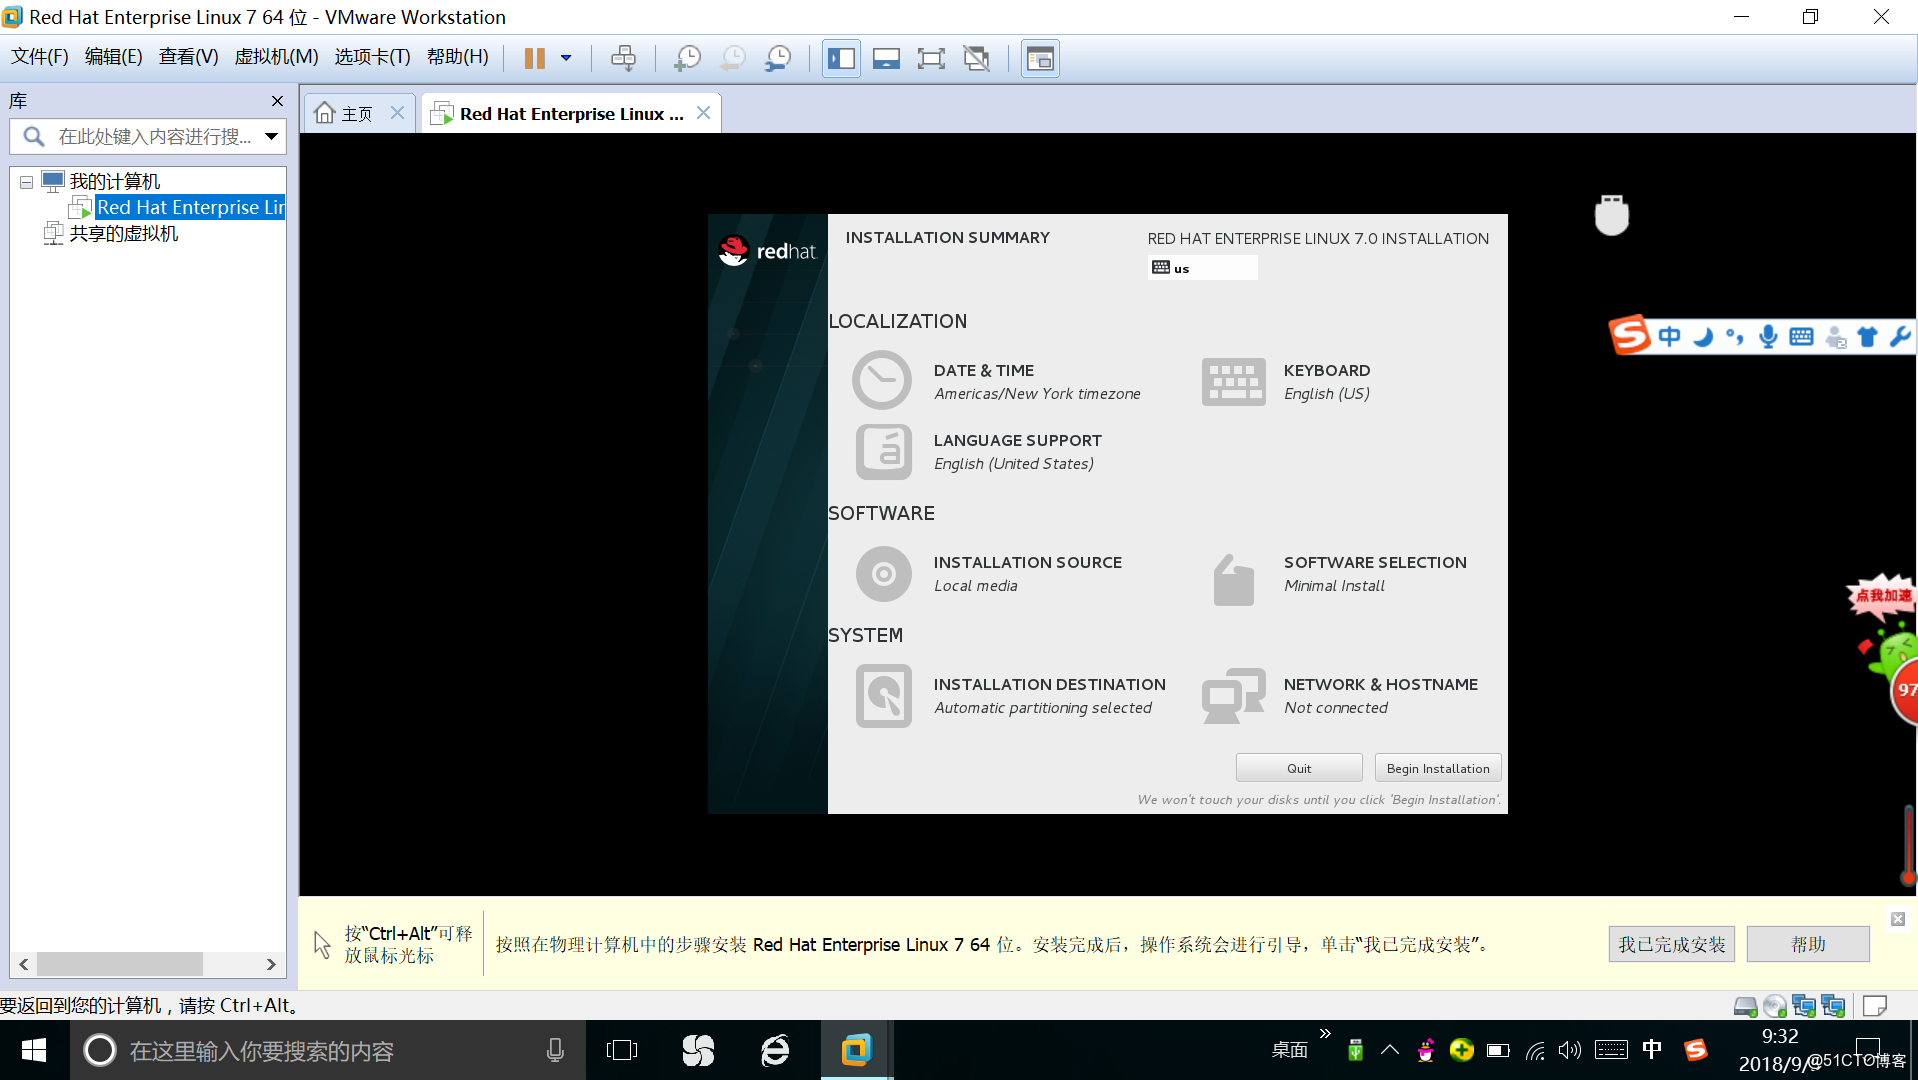Open Task View on the taskbar
The height and width of the screenshot is (1080, 1918).
pyautogui.click(x=621, y=1050)
